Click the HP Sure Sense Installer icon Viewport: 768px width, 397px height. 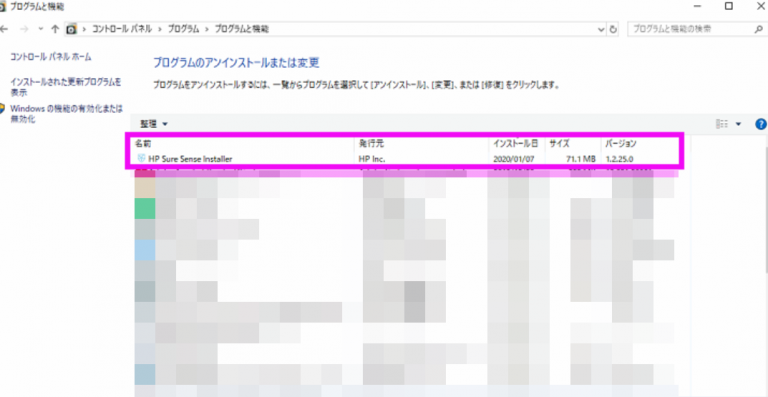142,159
